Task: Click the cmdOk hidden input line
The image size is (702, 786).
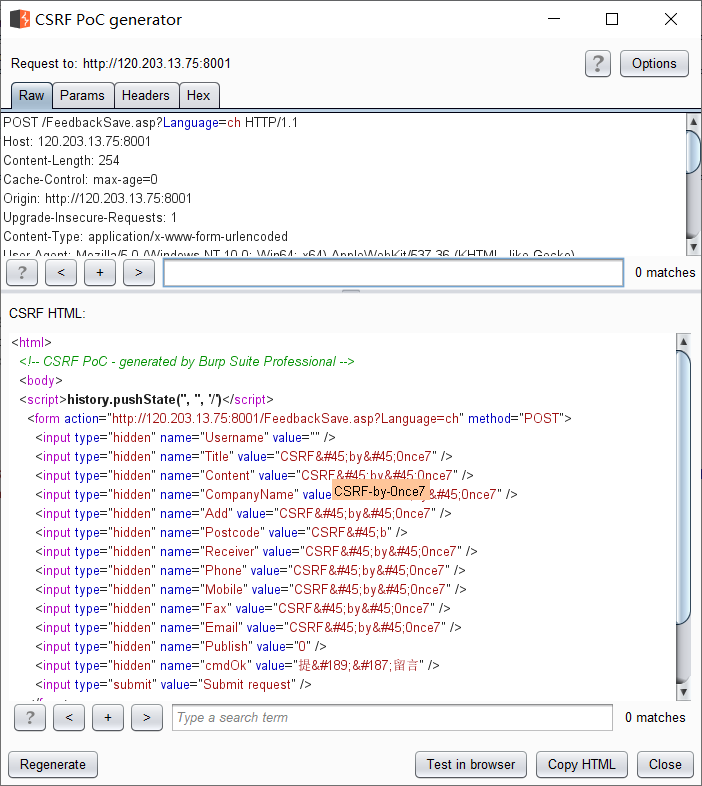Action: pos(237,666)
